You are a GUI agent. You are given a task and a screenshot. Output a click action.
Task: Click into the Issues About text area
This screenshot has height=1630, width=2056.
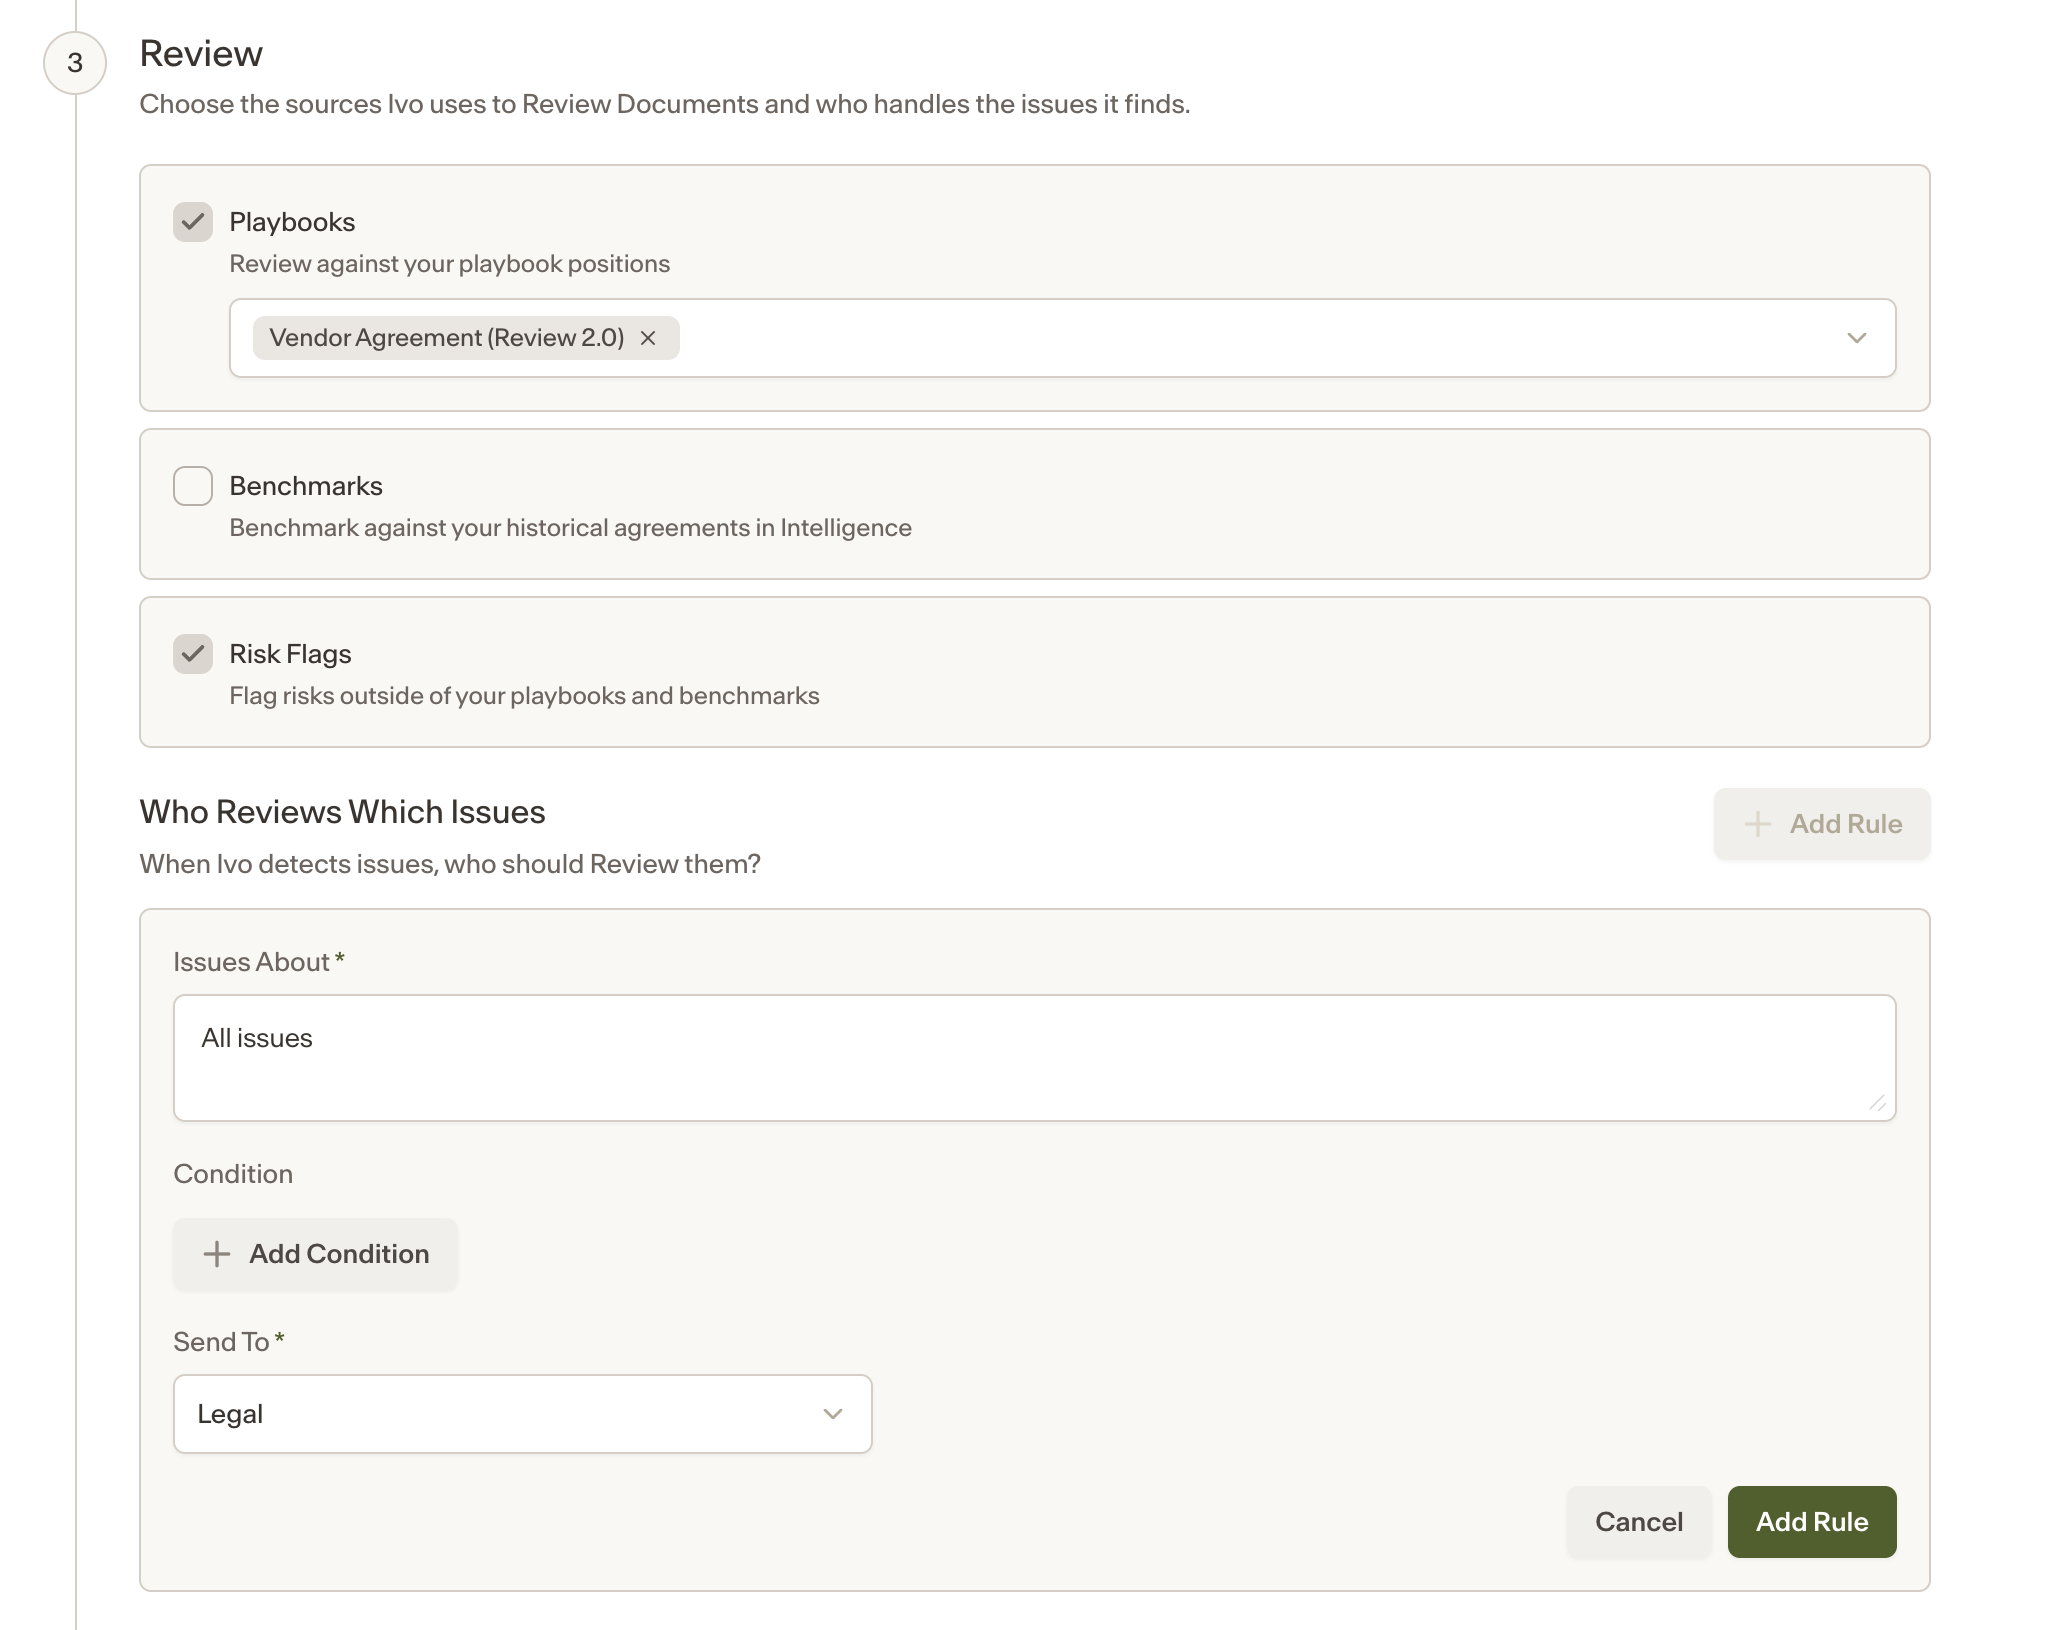pyautogui.click(x=1034, y=1058)
